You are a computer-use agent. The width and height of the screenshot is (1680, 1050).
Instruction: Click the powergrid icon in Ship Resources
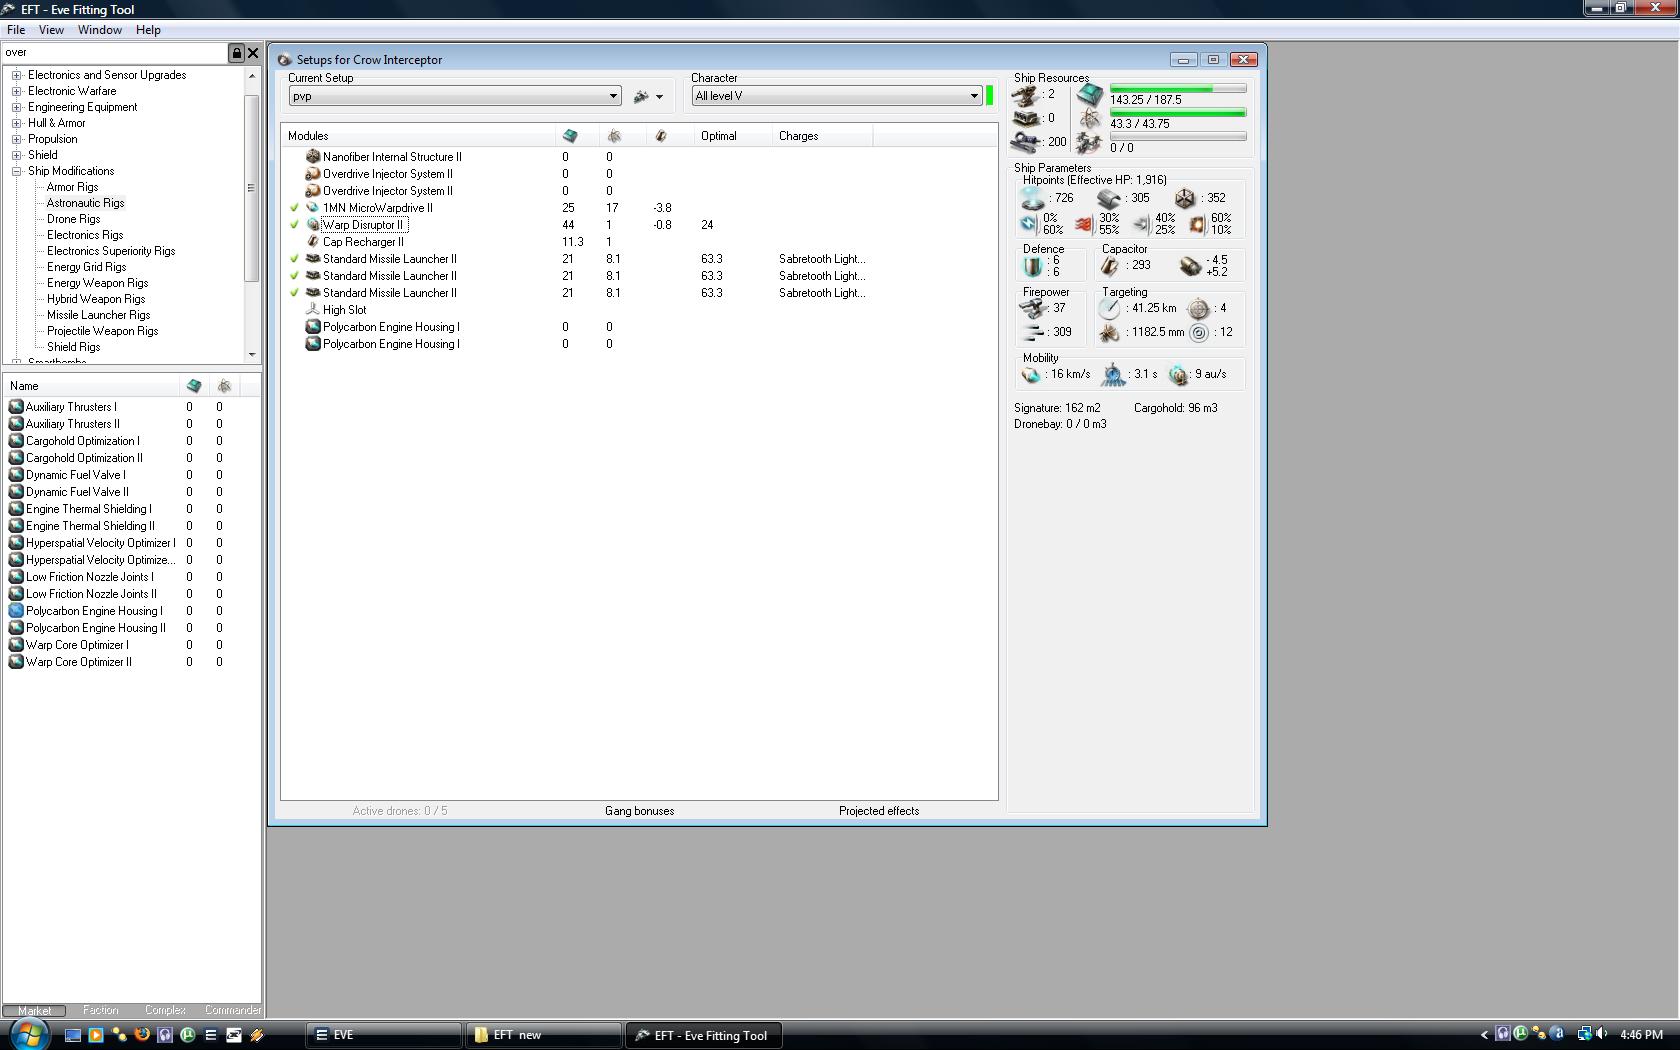point(1090,119)
